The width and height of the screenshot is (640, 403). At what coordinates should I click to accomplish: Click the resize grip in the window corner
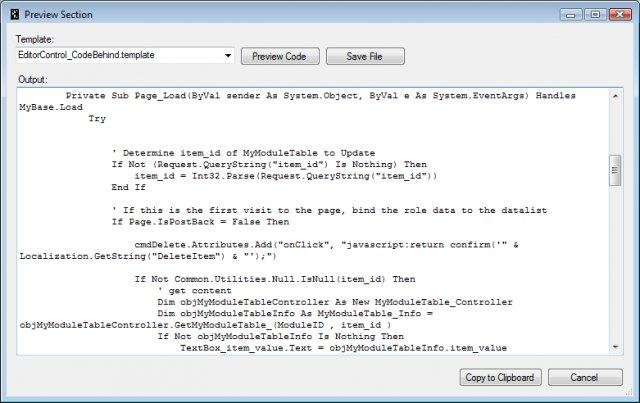(x=632, y=396)
